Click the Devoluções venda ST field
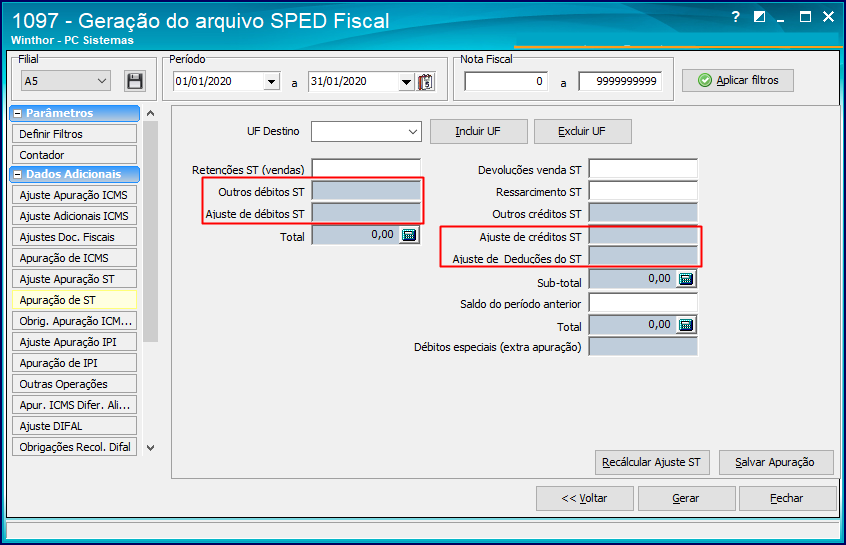This screenshot has width=846, height=545. pos(643,169)
